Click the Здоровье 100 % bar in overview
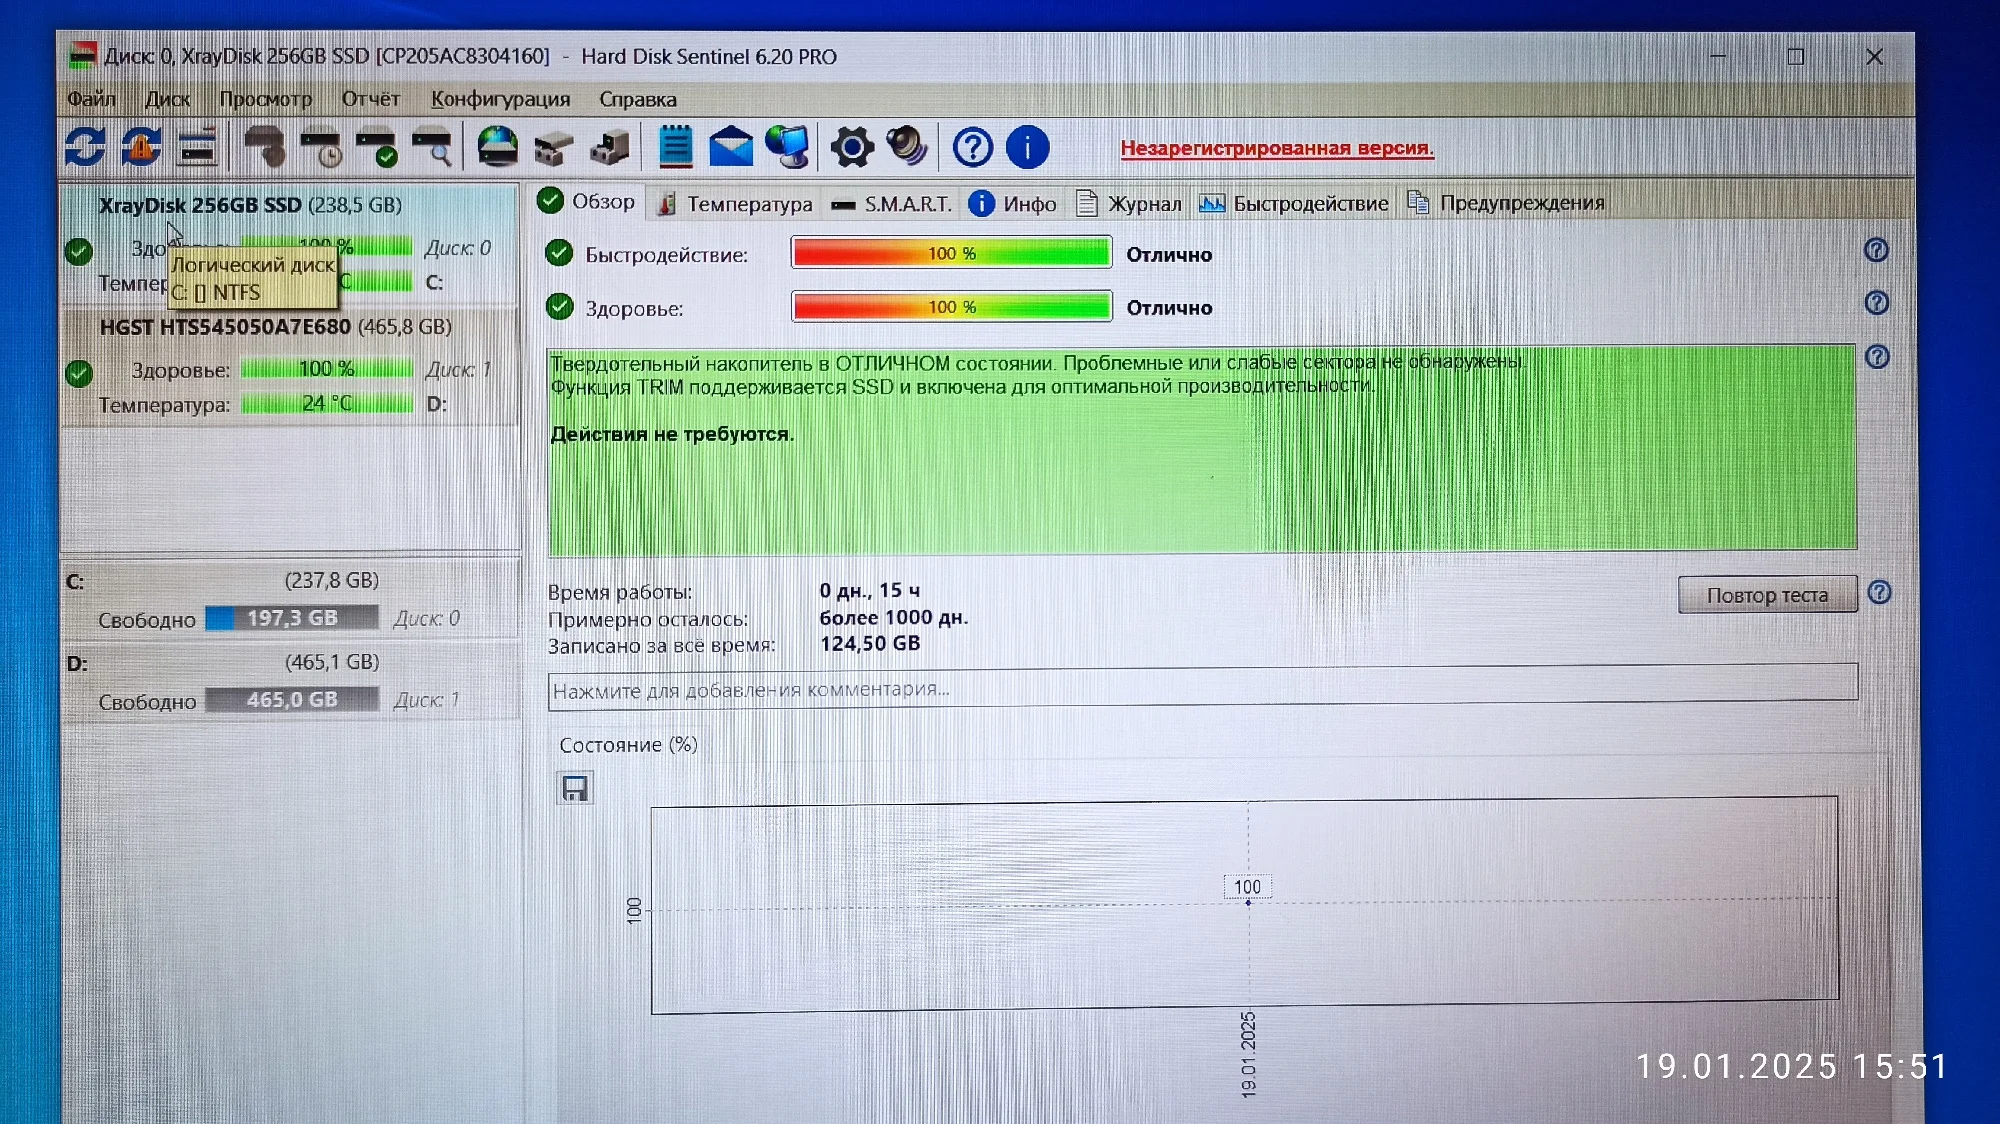2000x1124 pixels. [x=951, y=307]
